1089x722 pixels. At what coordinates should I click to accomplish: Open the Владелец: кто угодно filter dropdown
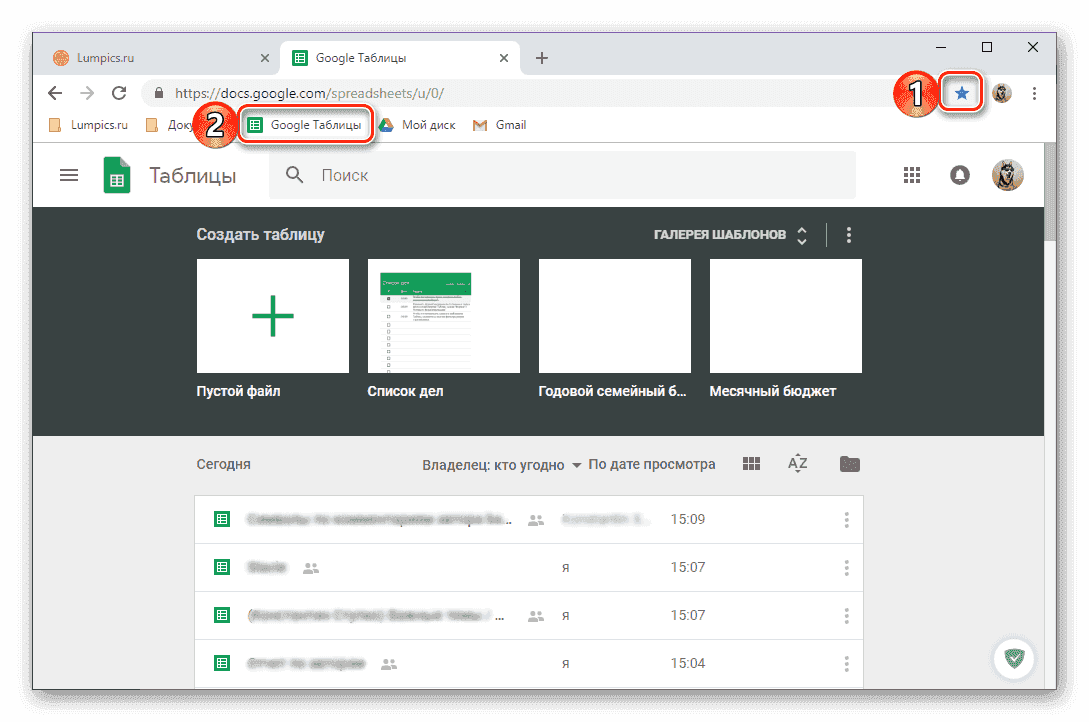500,464
